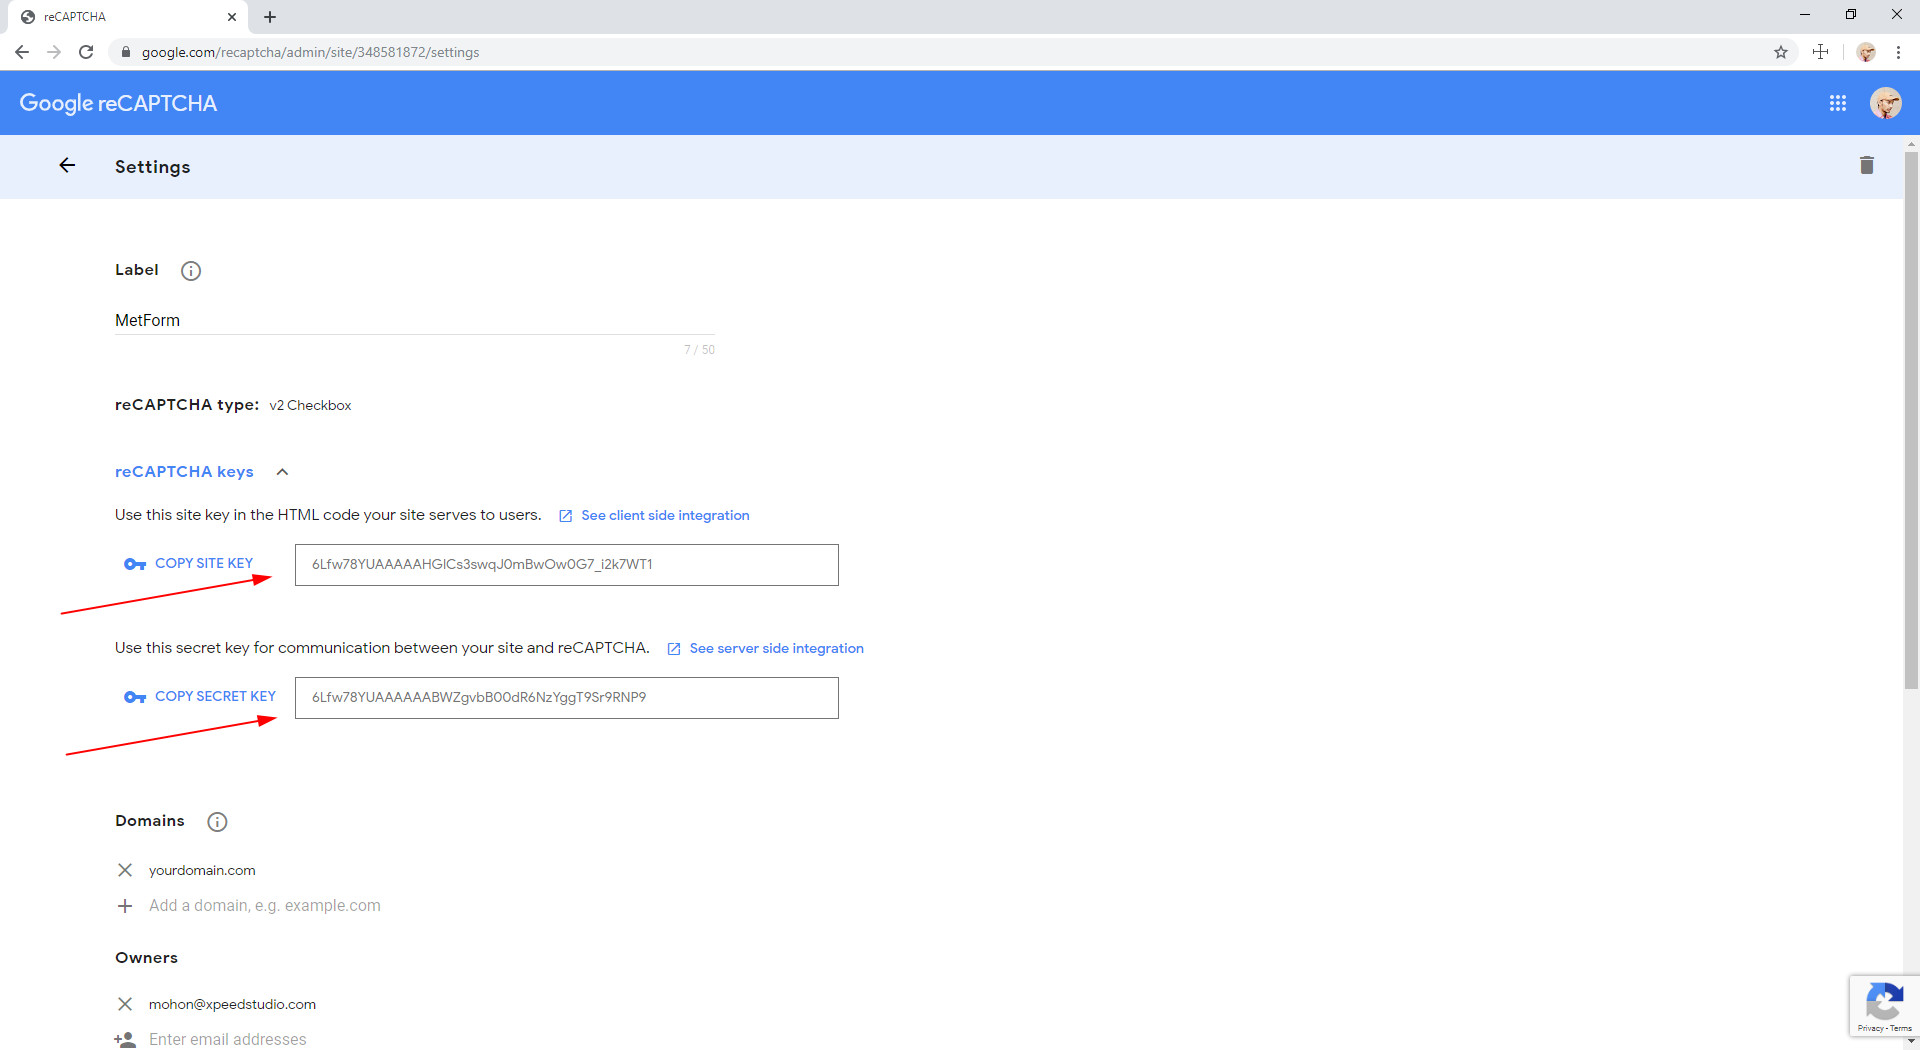This screenshot has width=1920, height=1050.
Task: Show info tooltip next to Domains
Action: tap(217, 822)
